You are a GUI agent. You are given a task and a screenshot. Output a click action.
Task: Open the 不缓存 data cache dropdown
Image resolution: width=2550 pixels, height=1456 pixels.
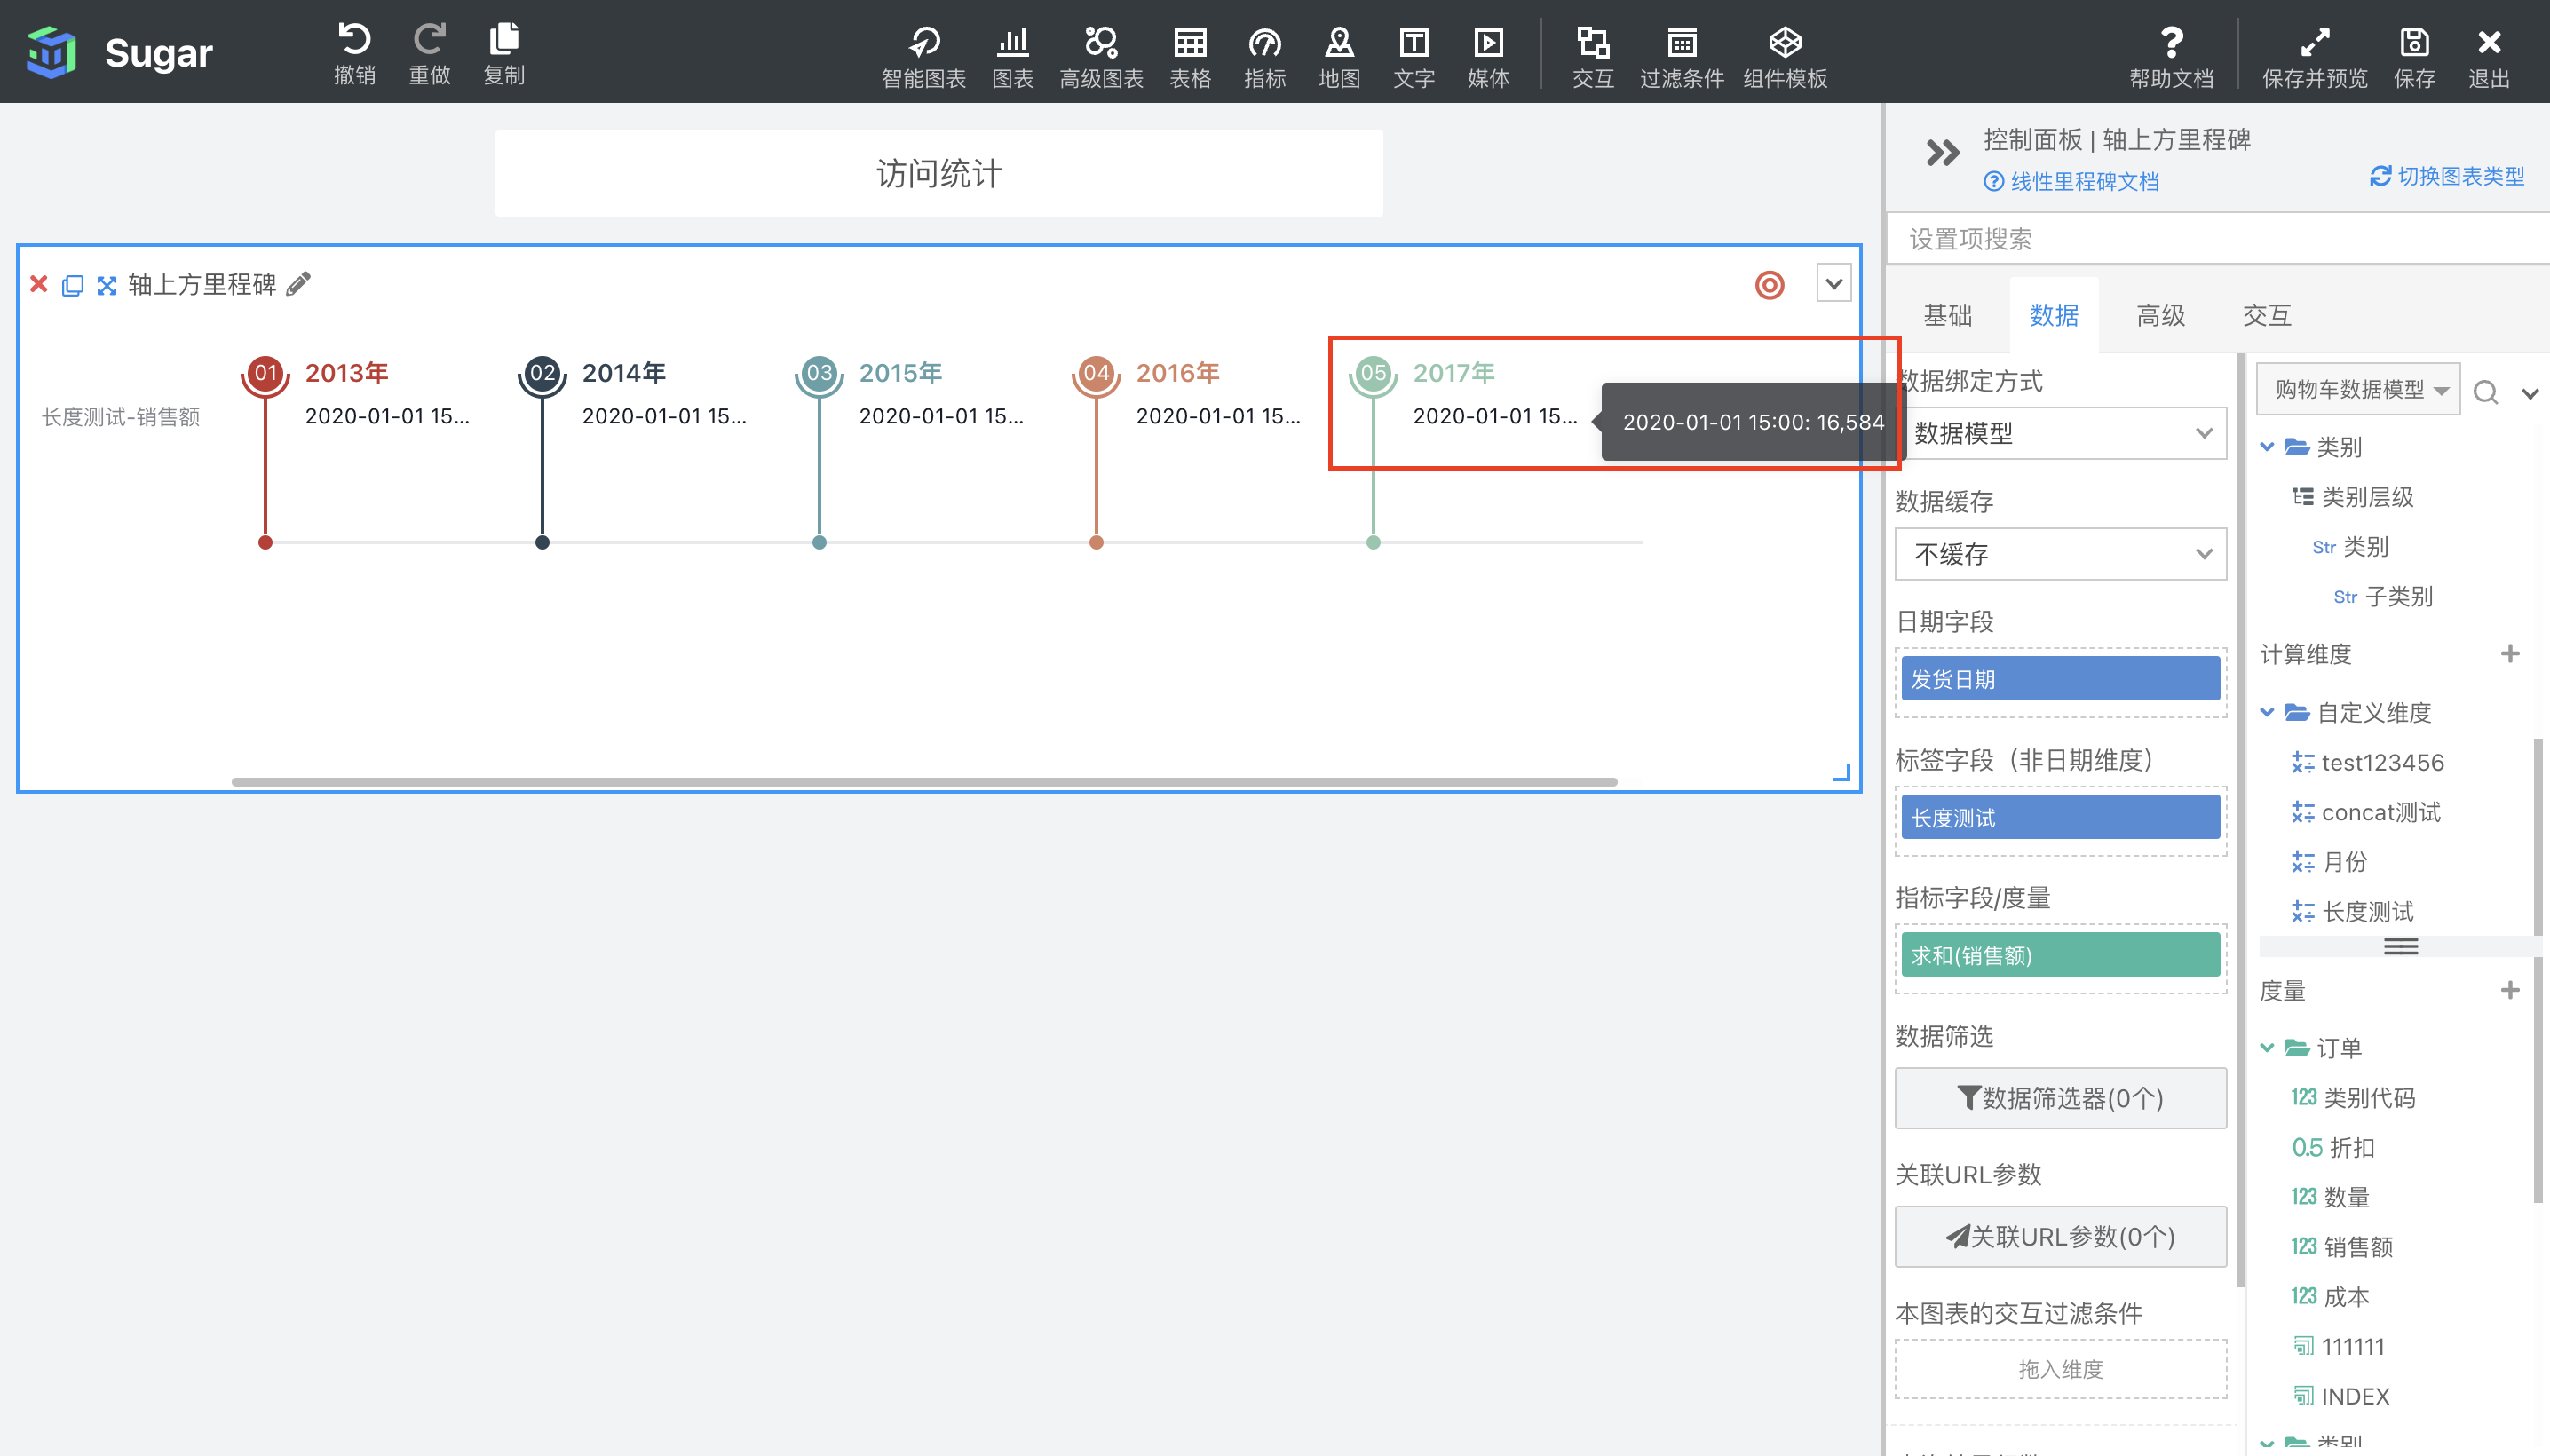[x=2060, y=554]
